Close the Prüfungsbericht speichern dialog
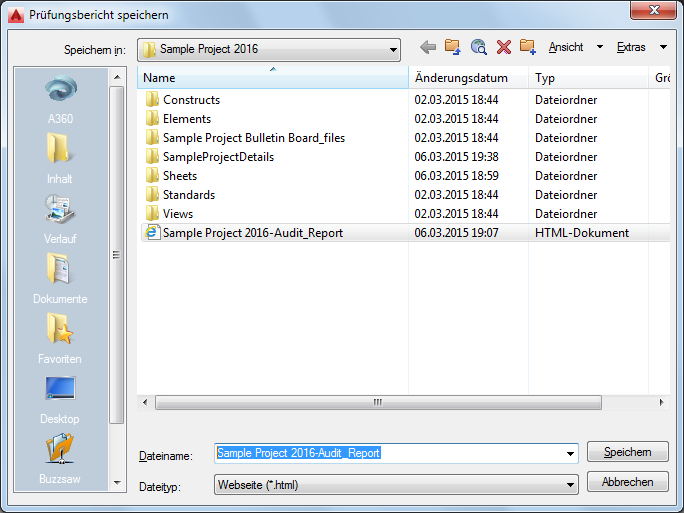This screenshot has width=684, height=513. click(x=654, y=10)
